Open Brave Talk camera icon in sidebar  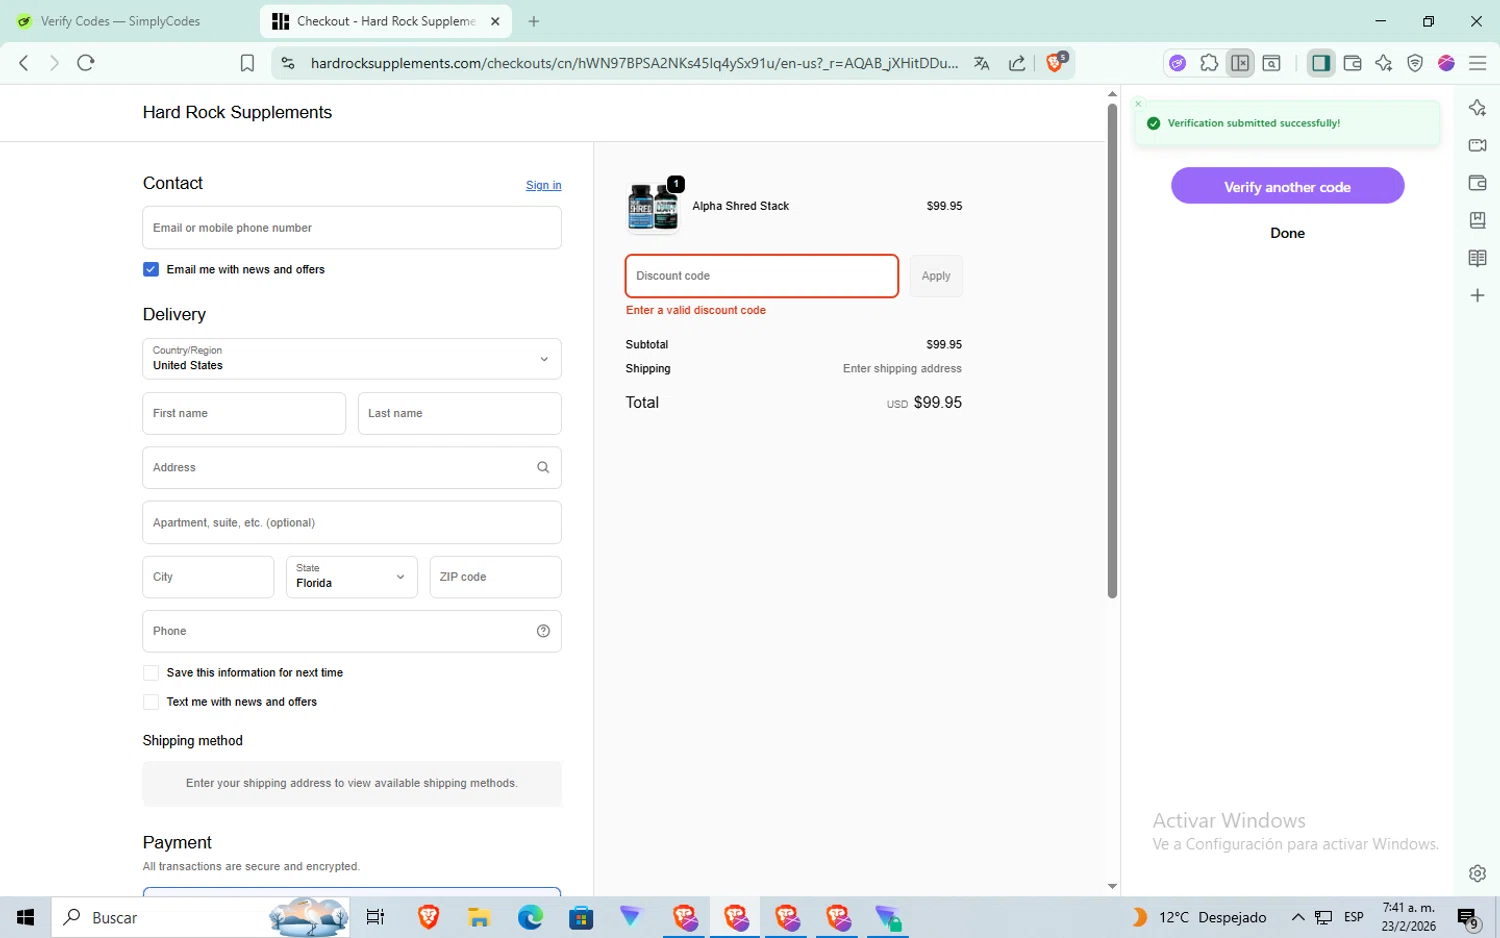(x=1477, y=145)
